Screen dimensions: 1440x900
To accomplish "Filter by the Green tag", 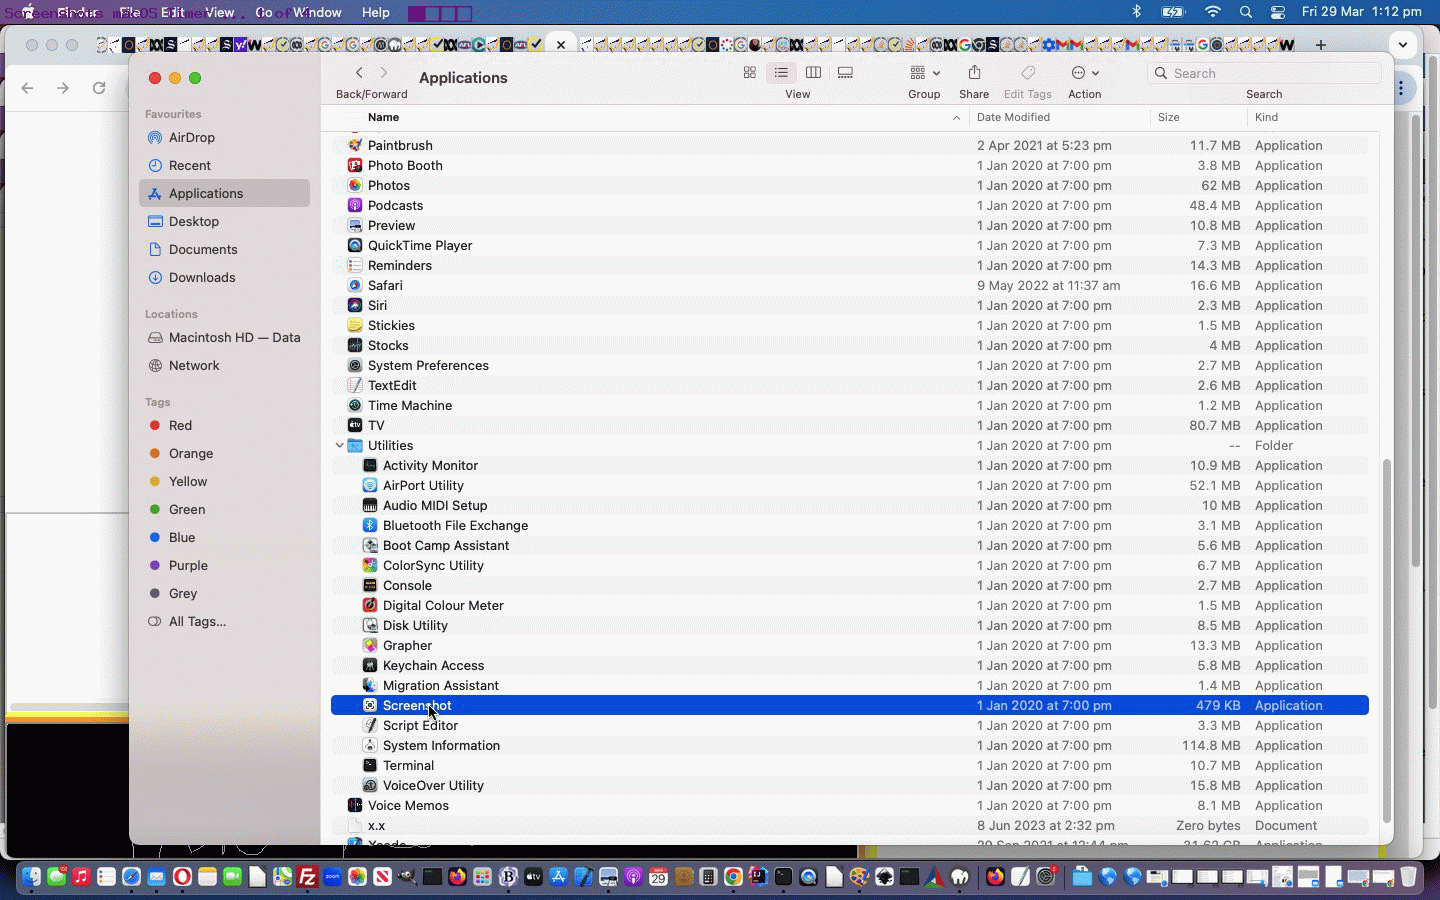I will point(224,509).
